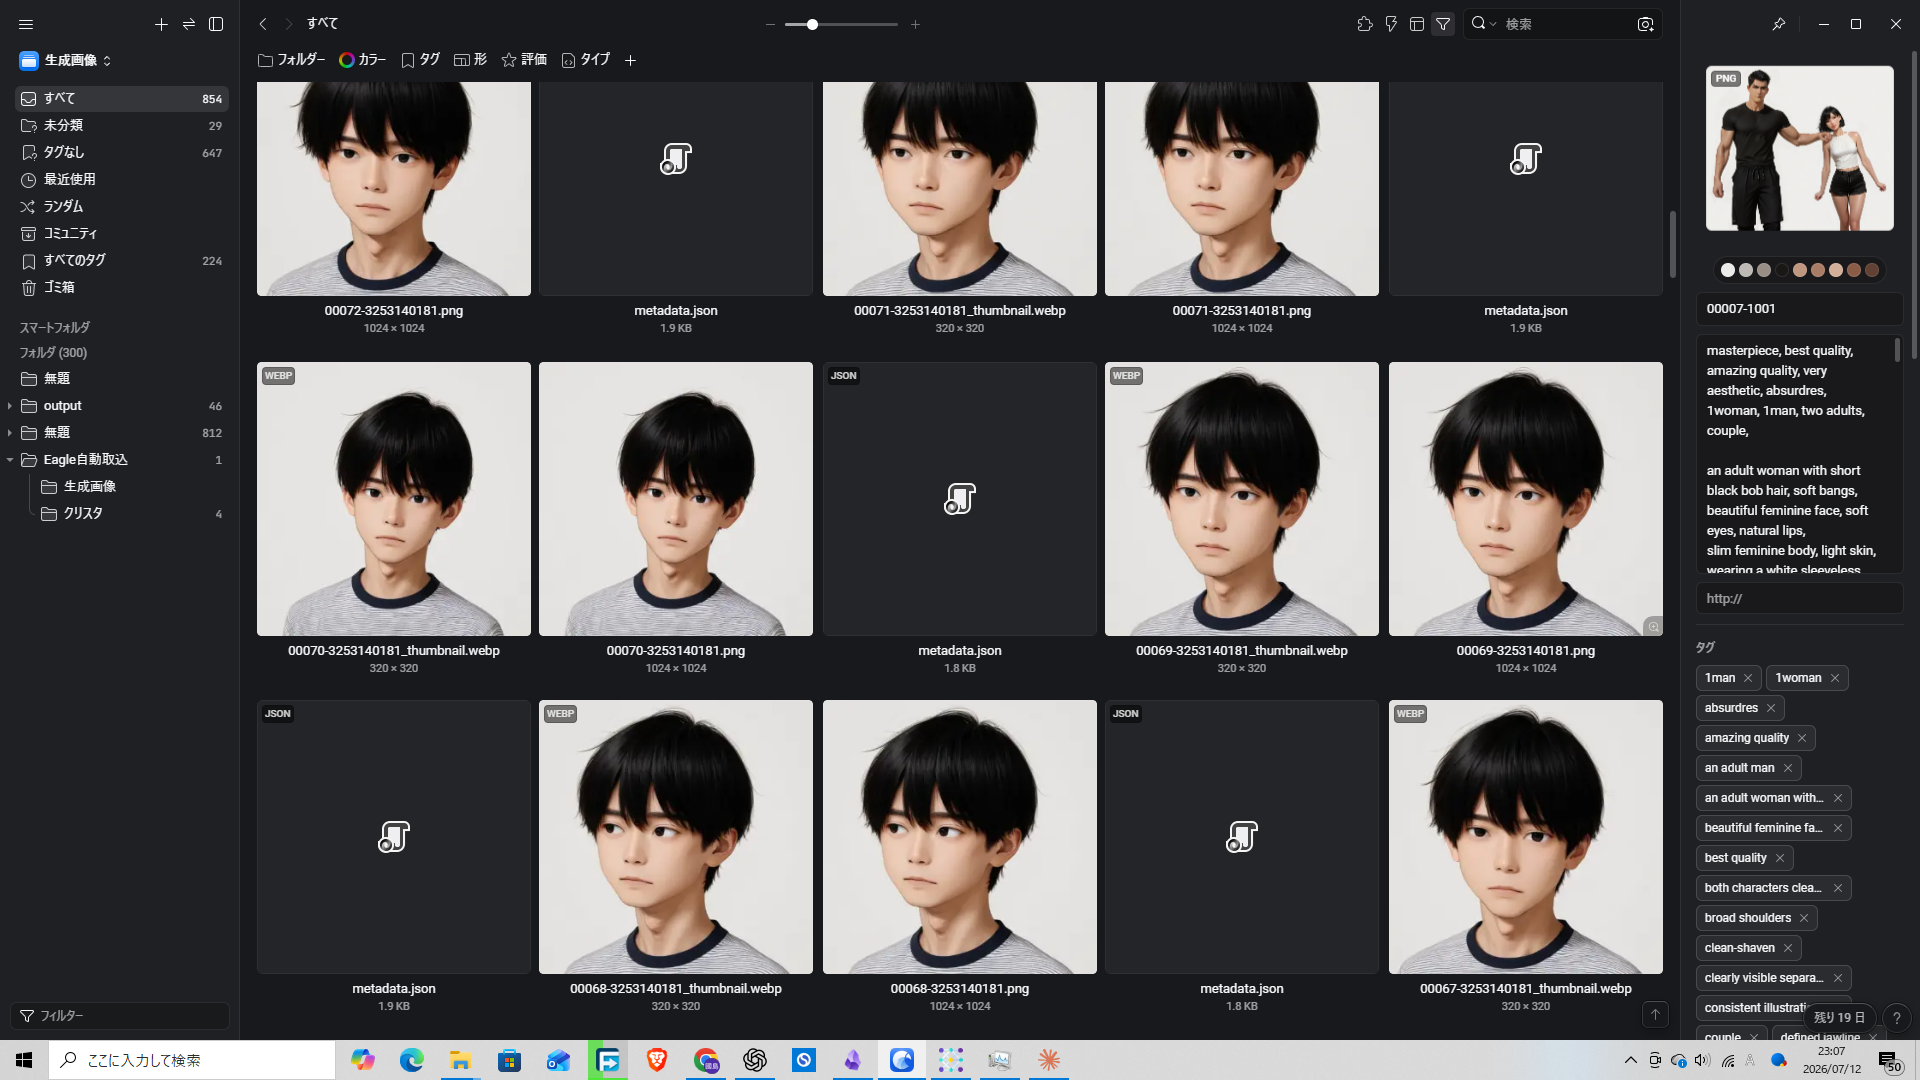The width and height of the screenshot is (1920, 1080).
Task: Click the image search camera icon
Action: pyautogui.click(x=1646, y=24)
